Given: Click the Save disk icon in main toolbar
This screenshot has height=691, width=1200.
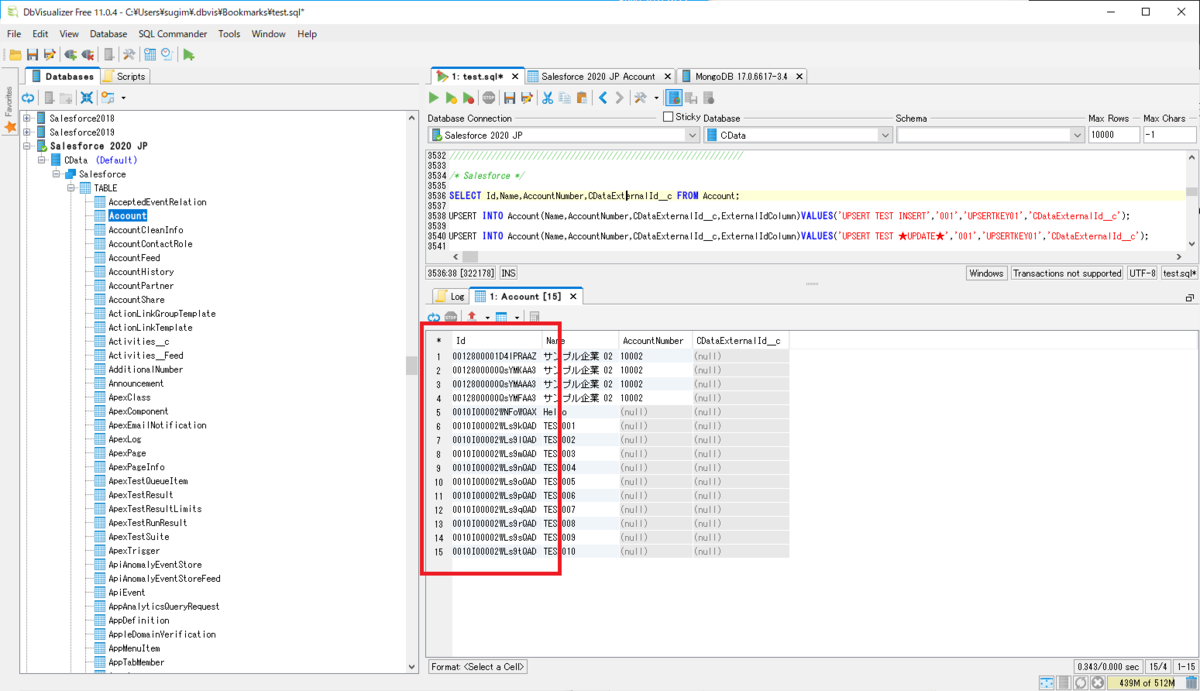Looking at the screenshot, I should [32, 55].
